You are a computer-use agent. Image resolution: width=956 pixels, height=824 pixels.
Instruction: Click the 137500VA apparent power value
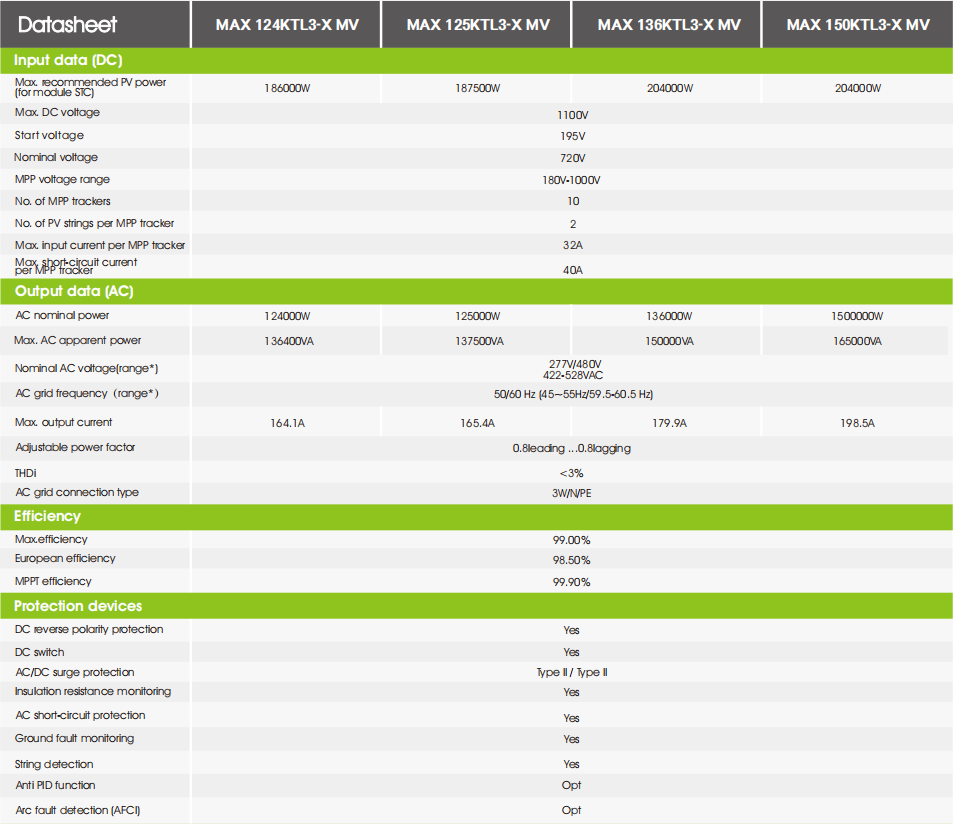point(479,342)
